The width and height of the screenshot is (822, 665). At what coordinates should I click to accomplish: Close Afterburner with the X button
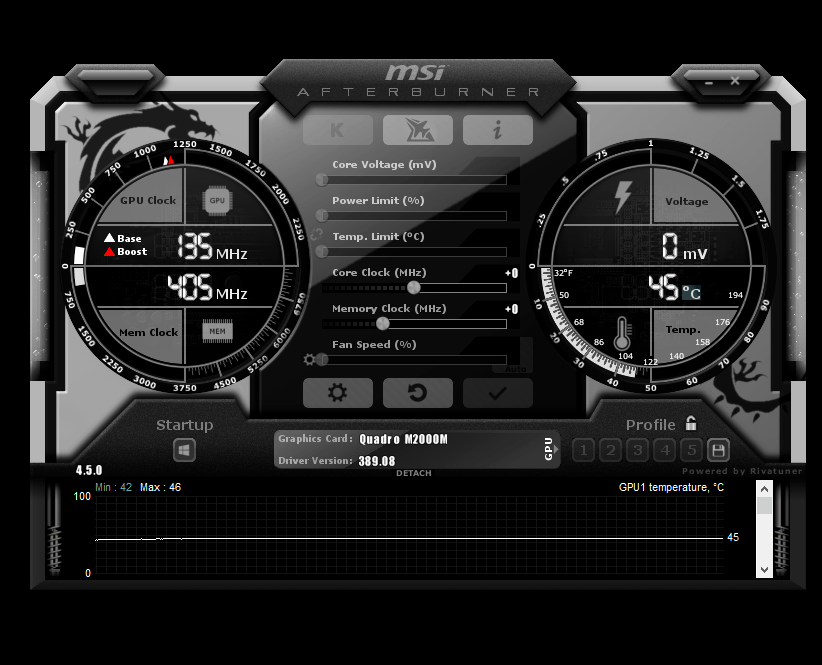click(x=735, y=81)
